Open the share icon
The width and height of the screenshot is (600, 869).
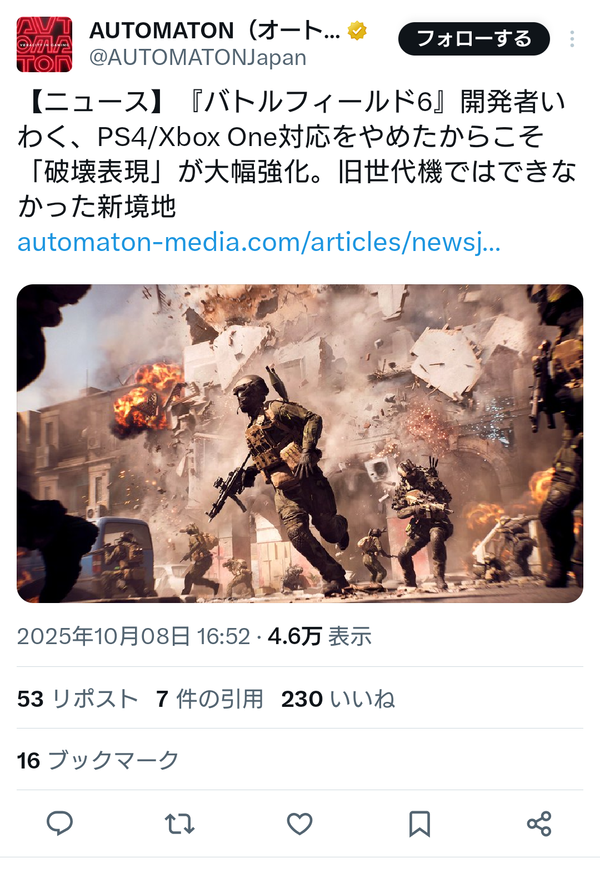click(539, 824)
